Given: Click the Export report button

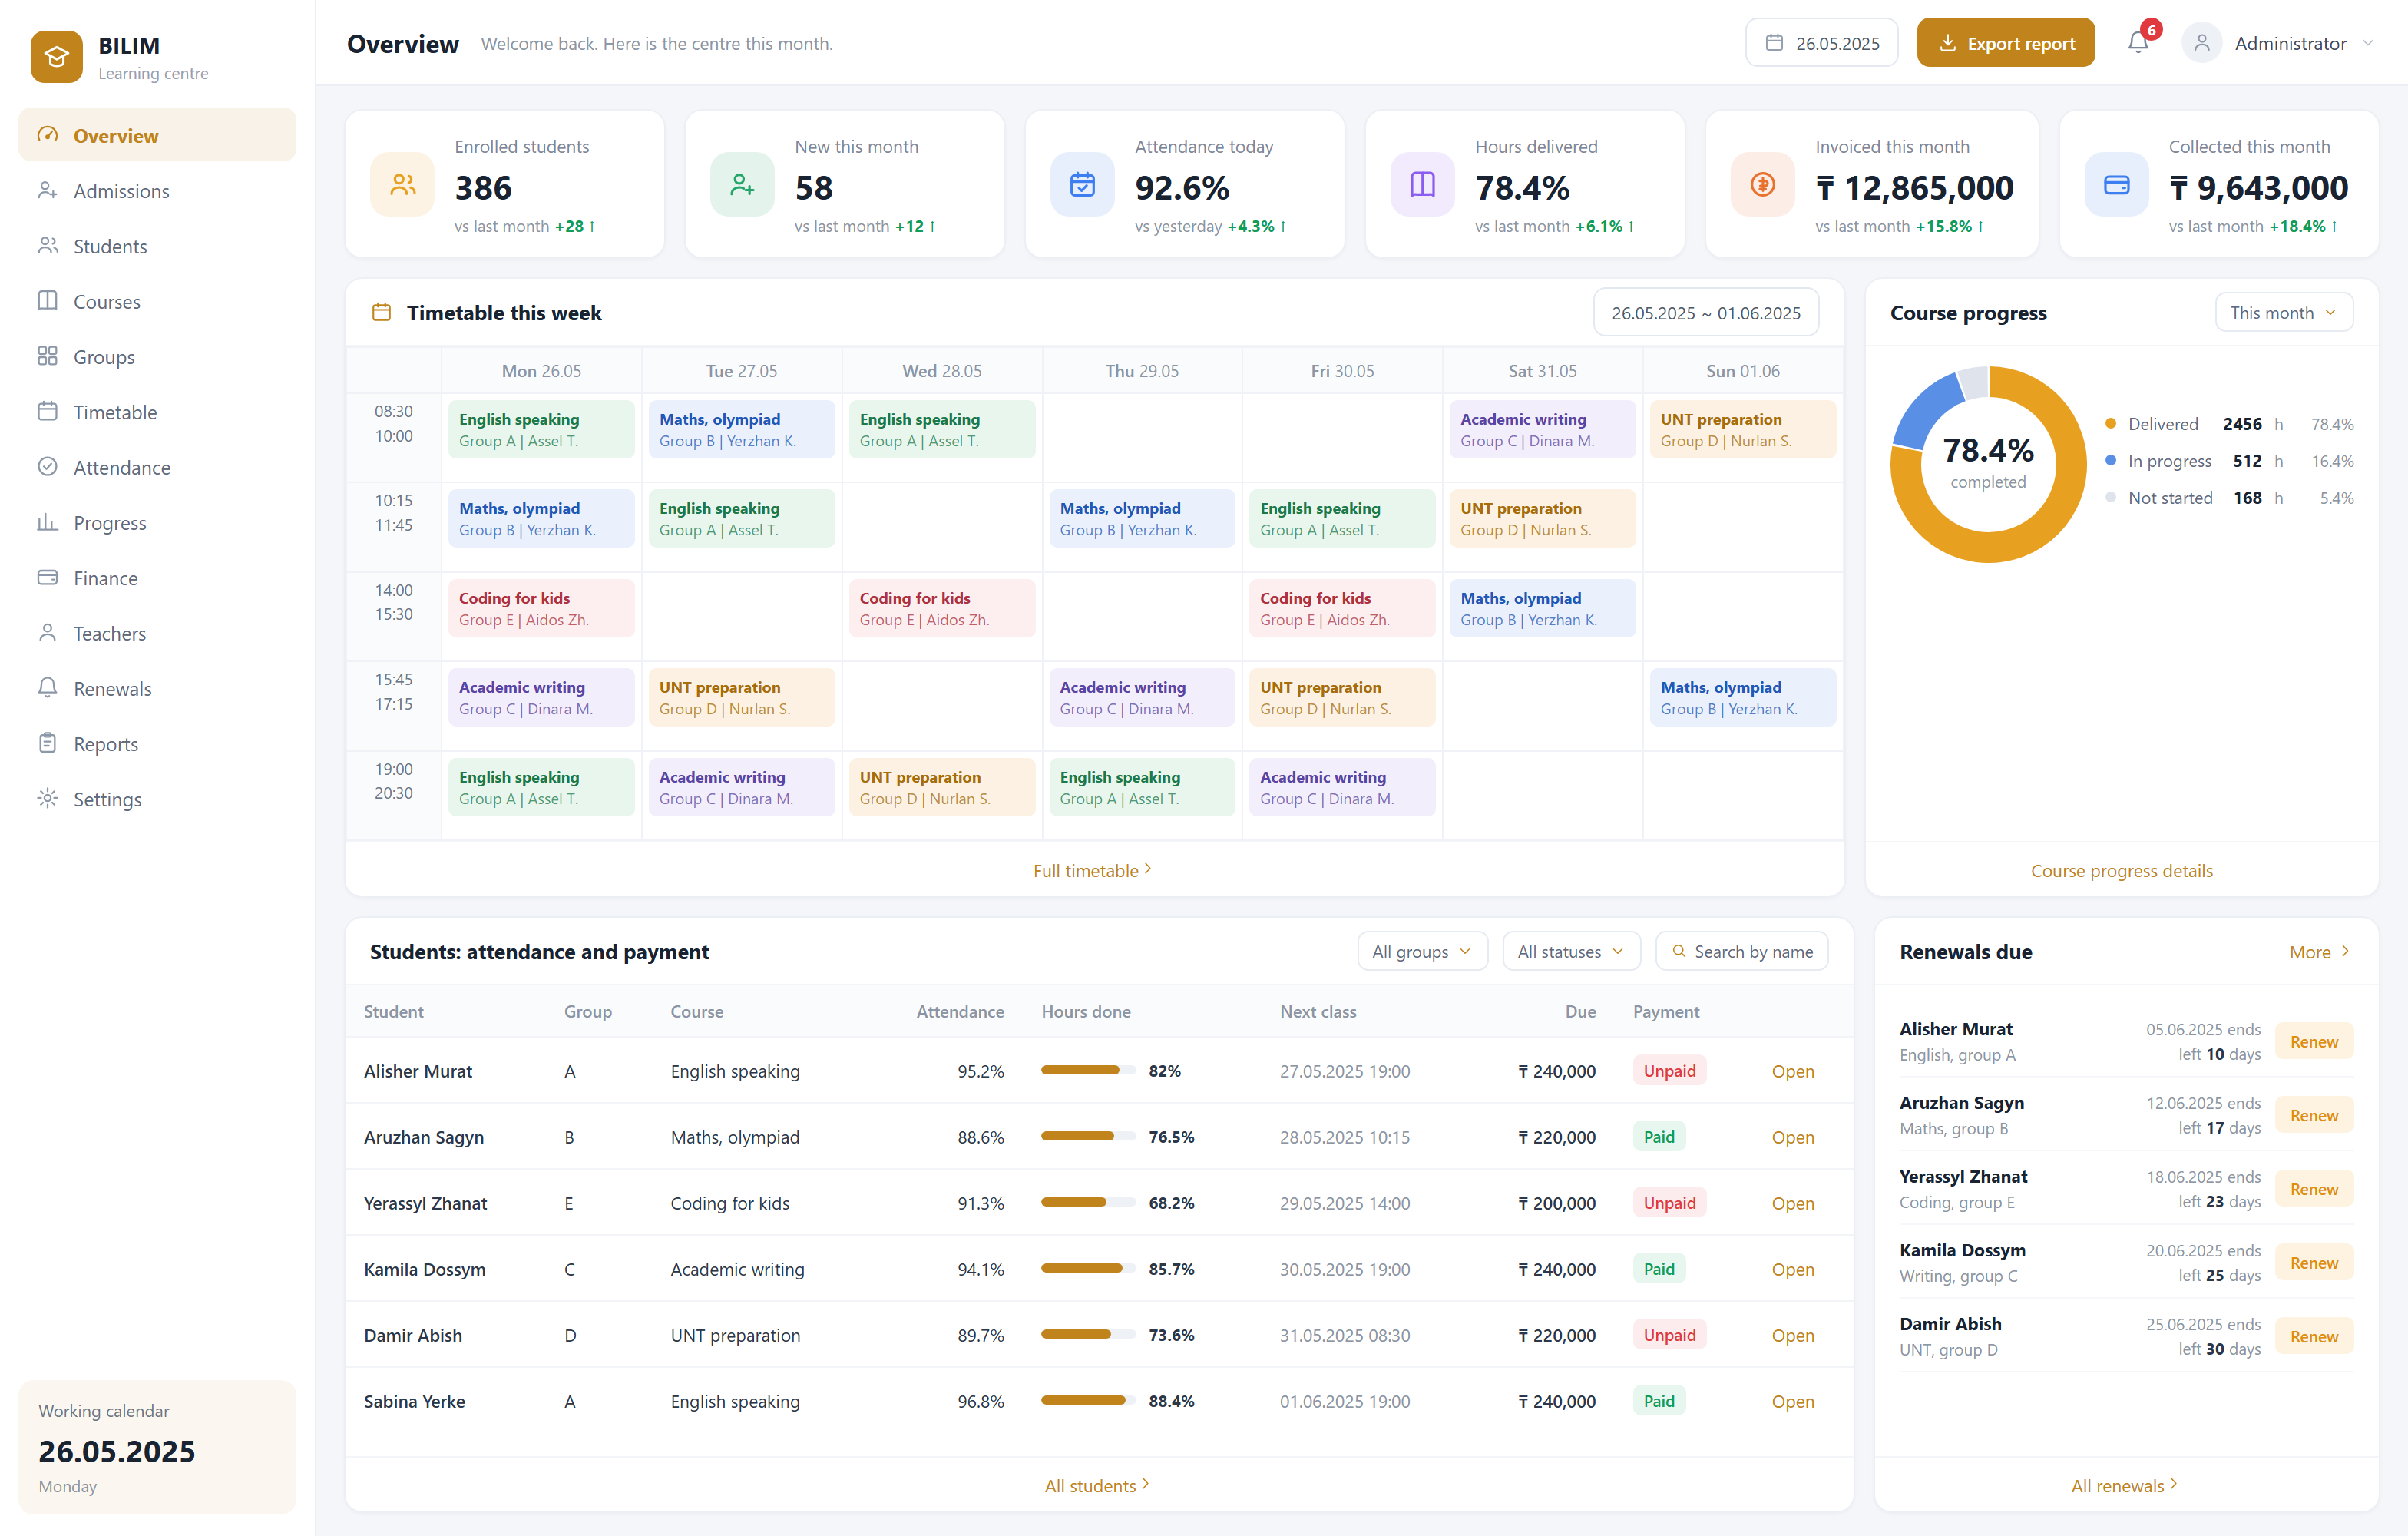Looking at the screenshot, I should (x=2005, y=43).
